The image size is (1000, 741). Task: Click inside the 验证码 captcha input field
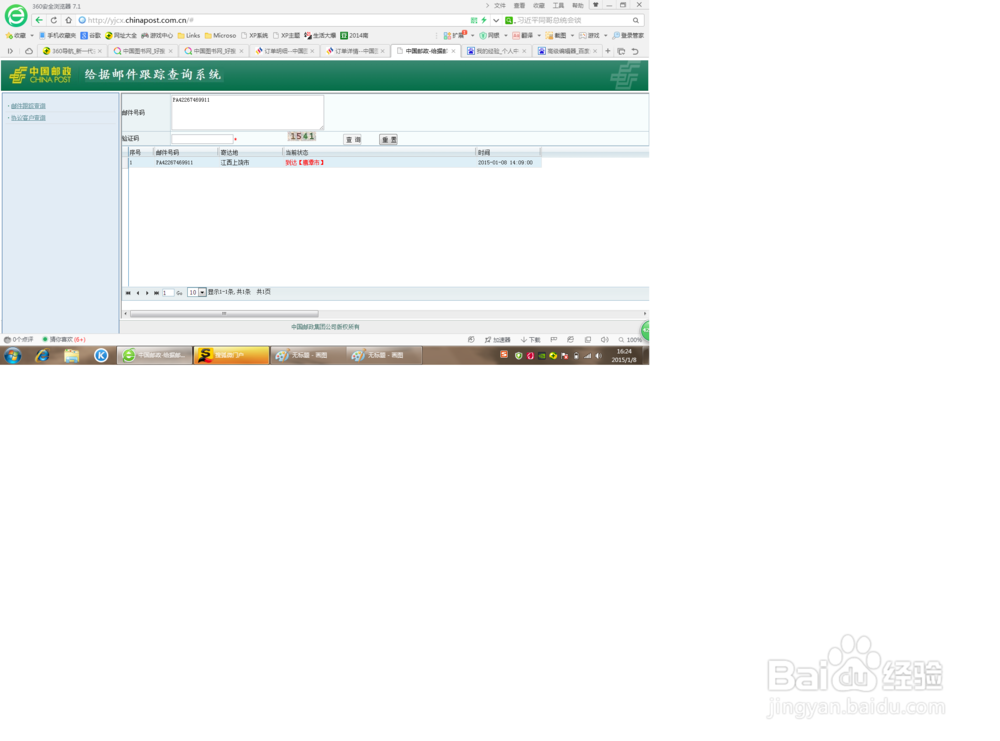click(202, 139)
